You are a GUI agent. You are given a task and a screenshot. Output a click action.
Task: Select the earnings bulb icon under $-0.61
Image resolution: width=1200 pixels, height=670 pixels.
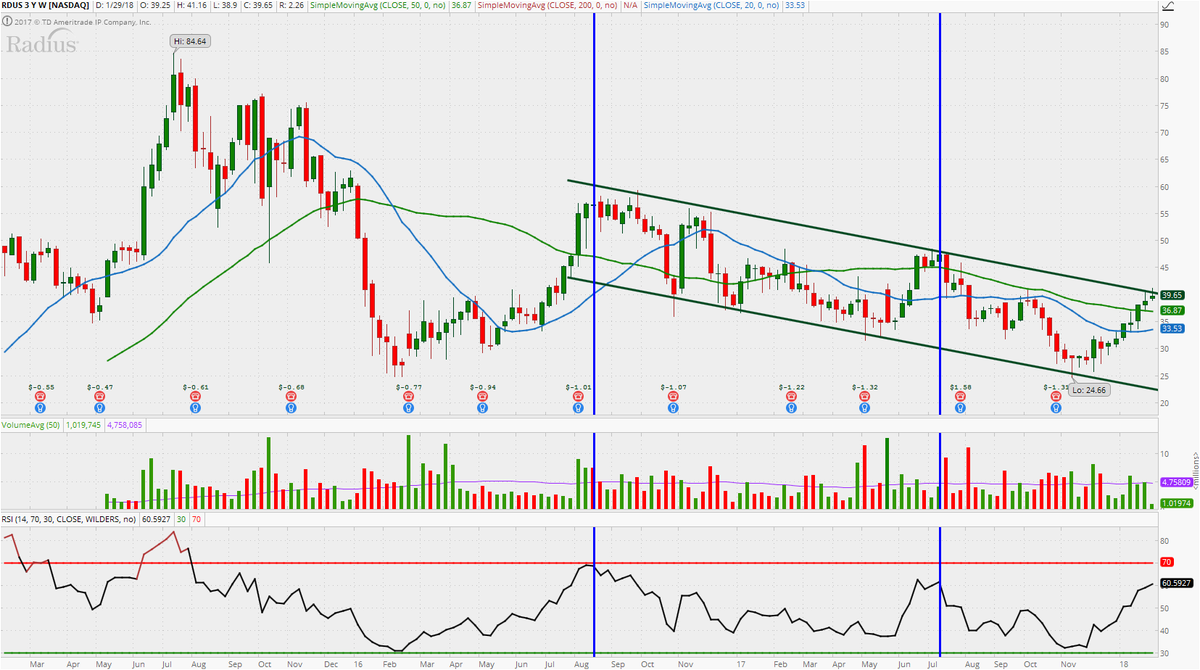tap(196, 407)
